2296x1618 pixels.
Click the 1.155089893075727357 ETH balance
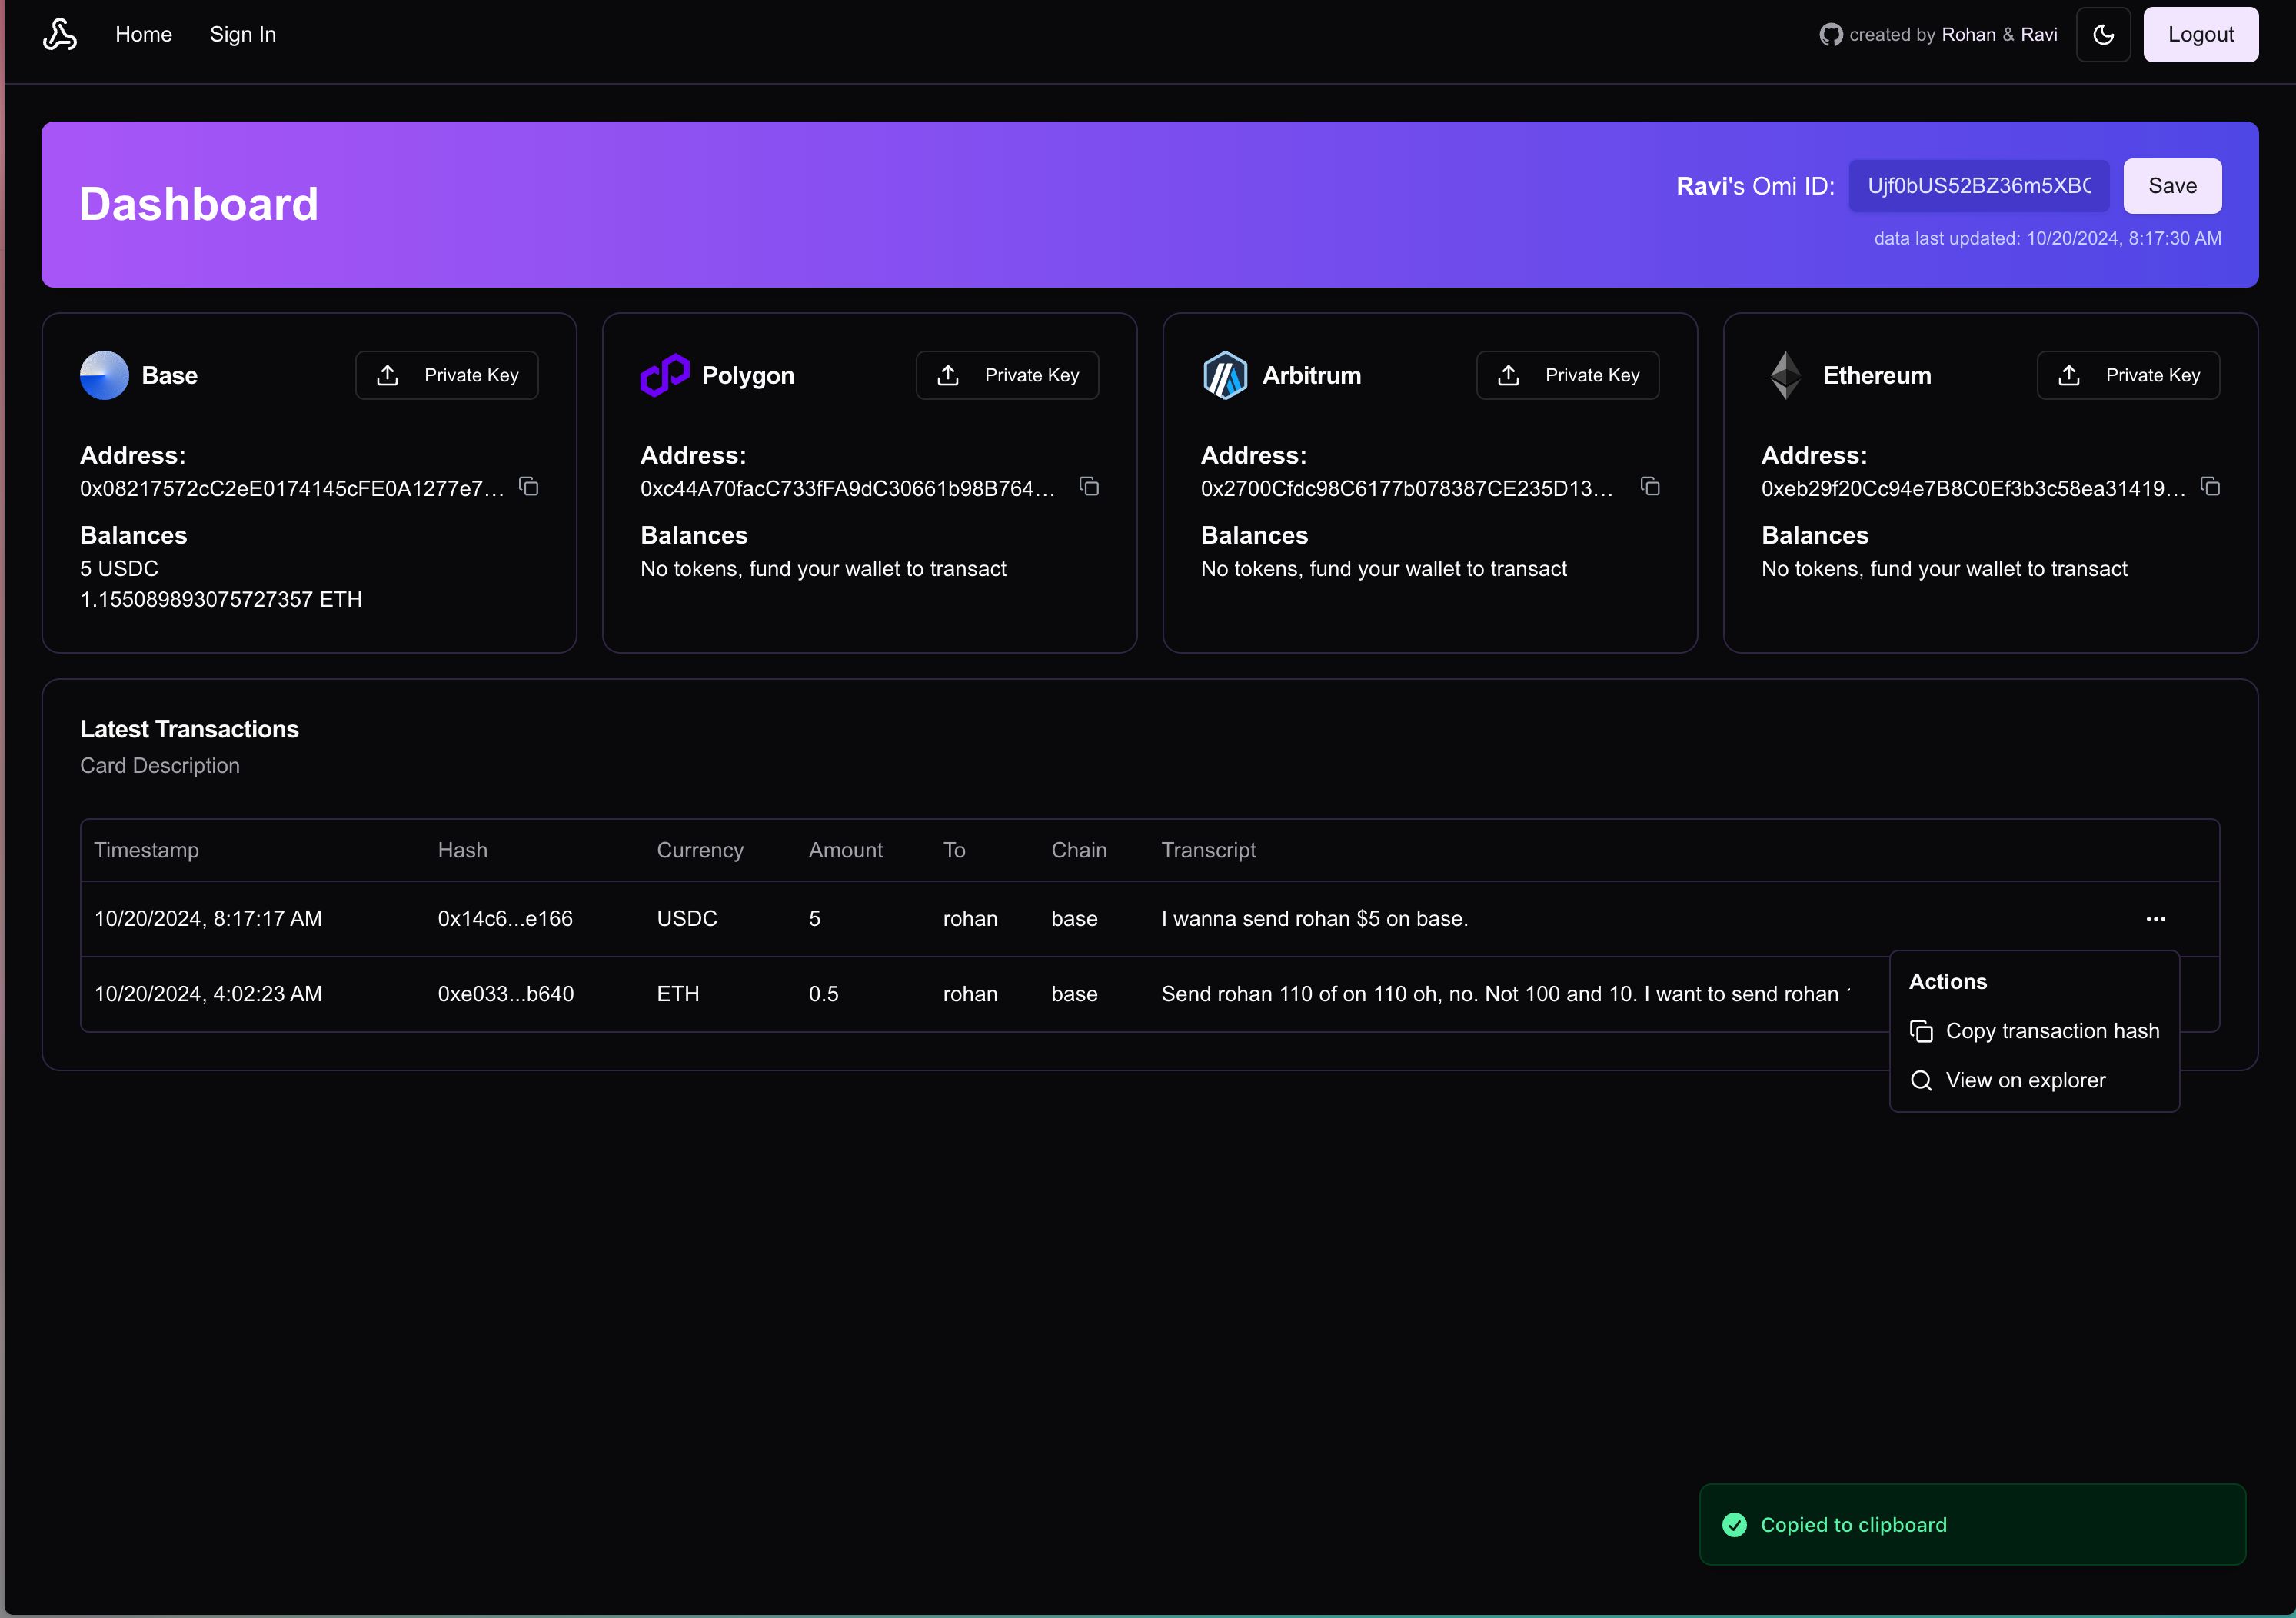[x=221, y=600]
